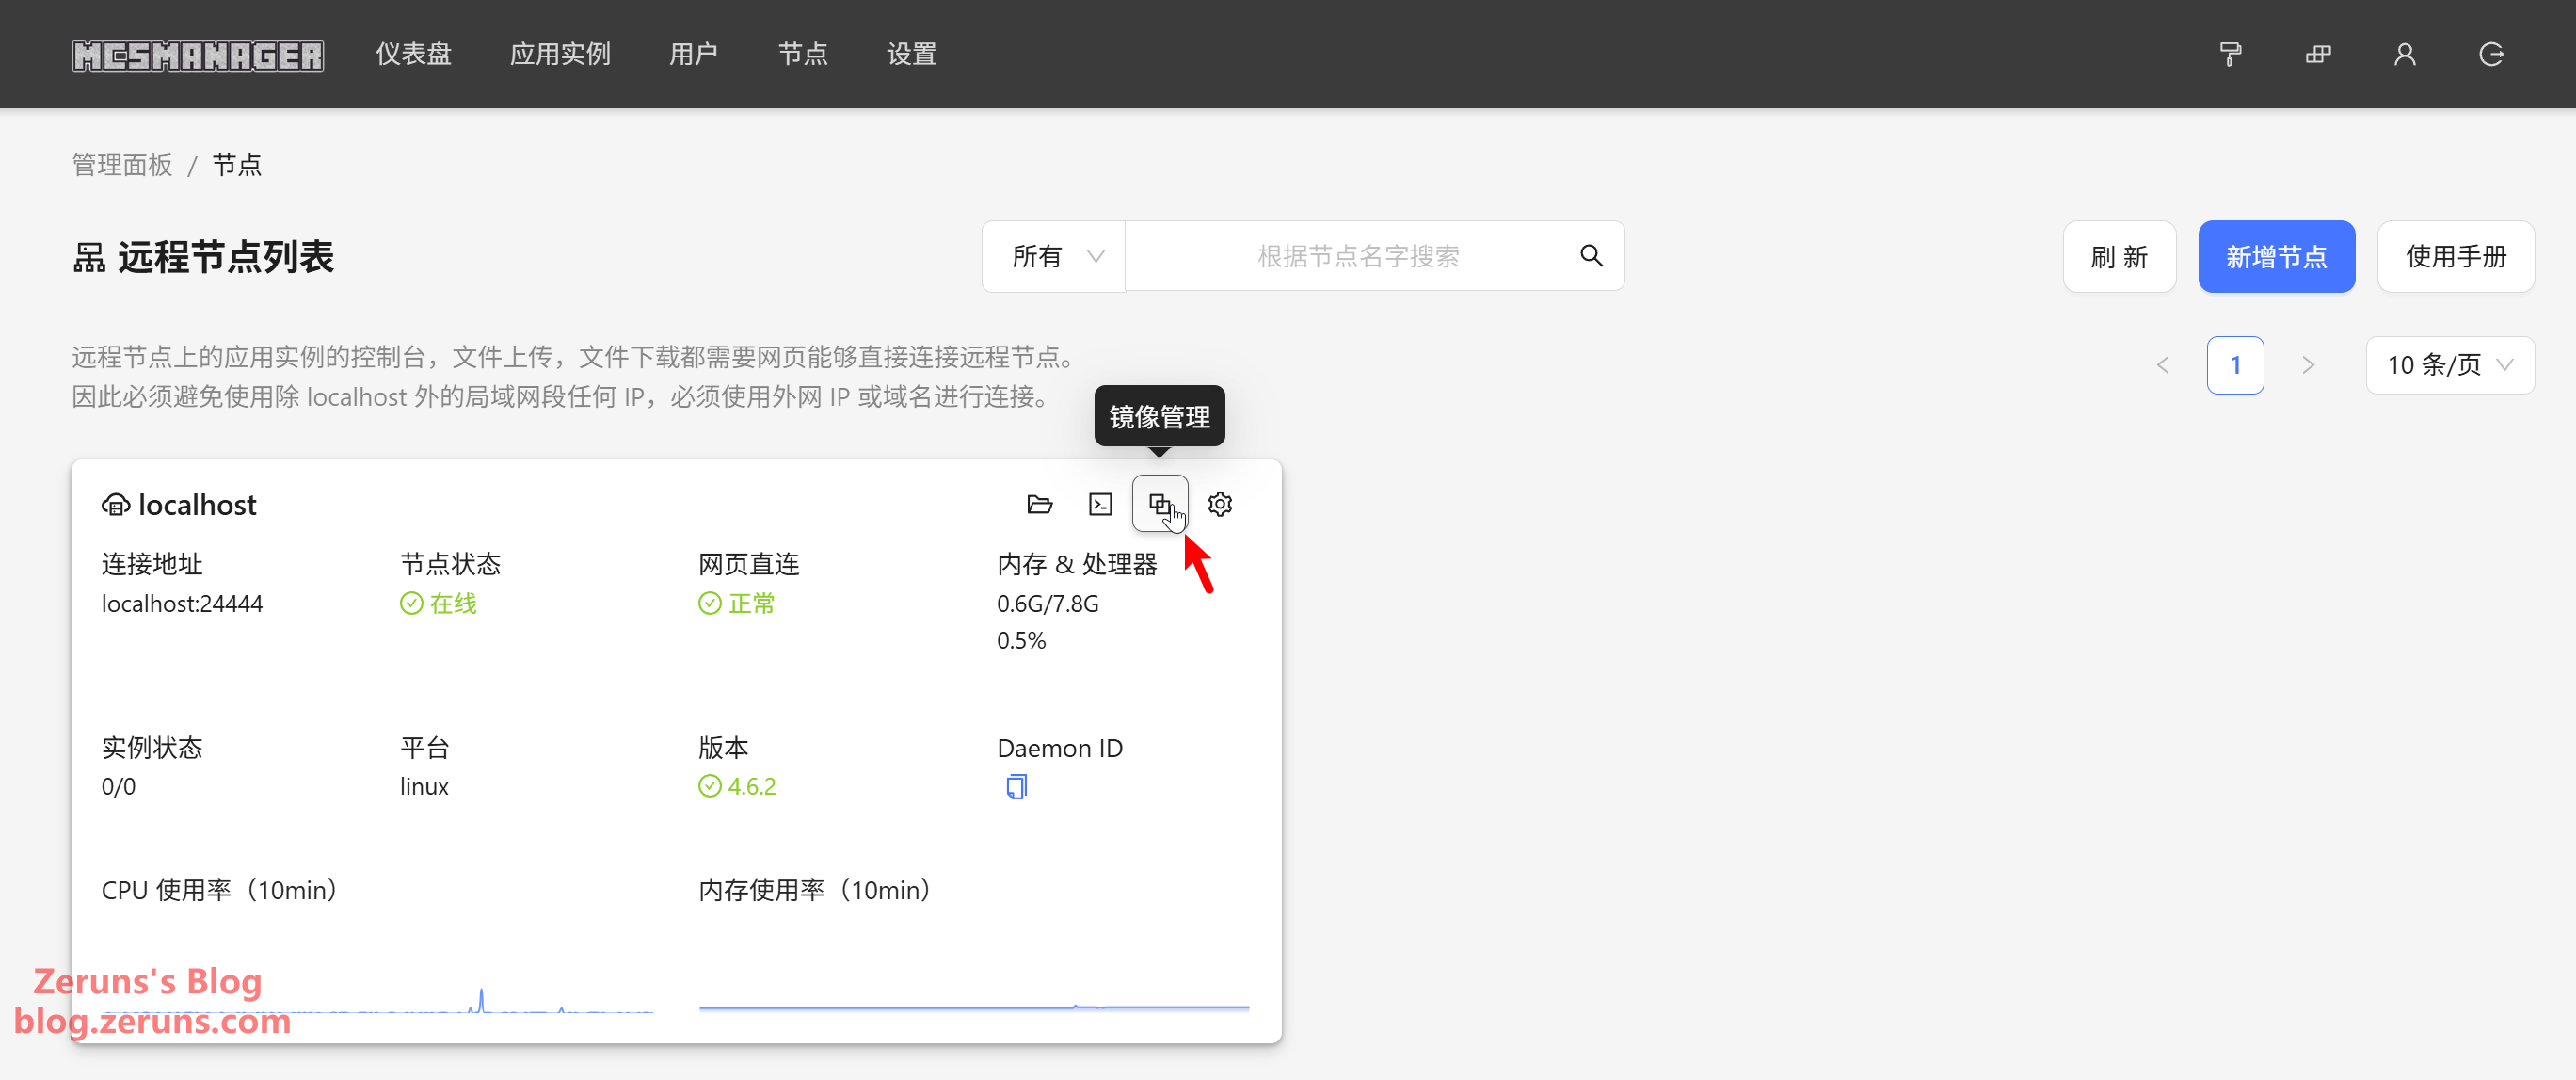Click the 平台 label
The image size is (2576, 1080).
tap(425, 748)
